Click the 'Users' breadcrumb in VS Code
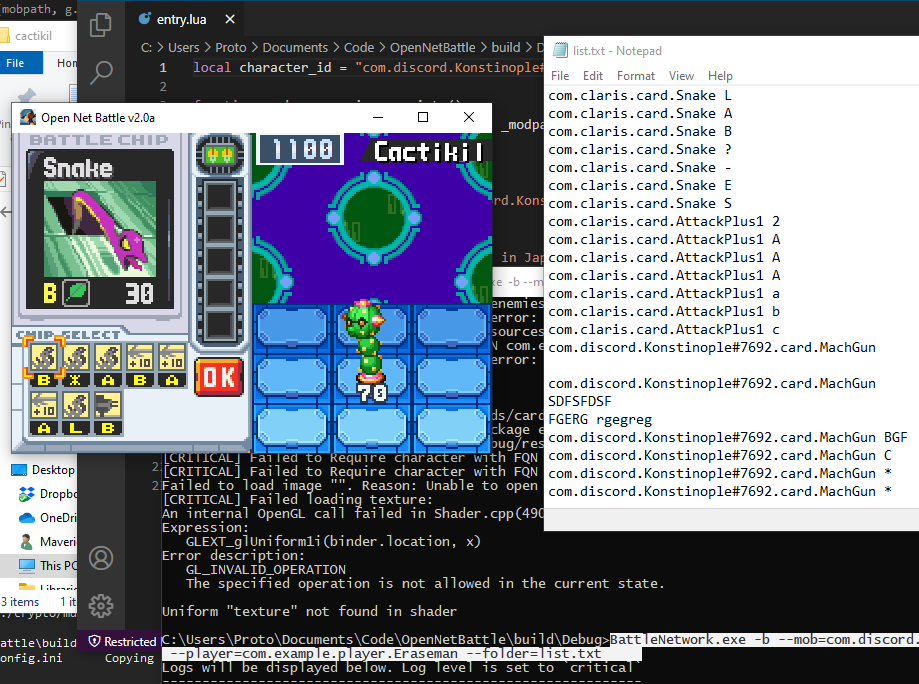Screen dimensions: 919x684 pyautogui.click(x=183, y=47)
